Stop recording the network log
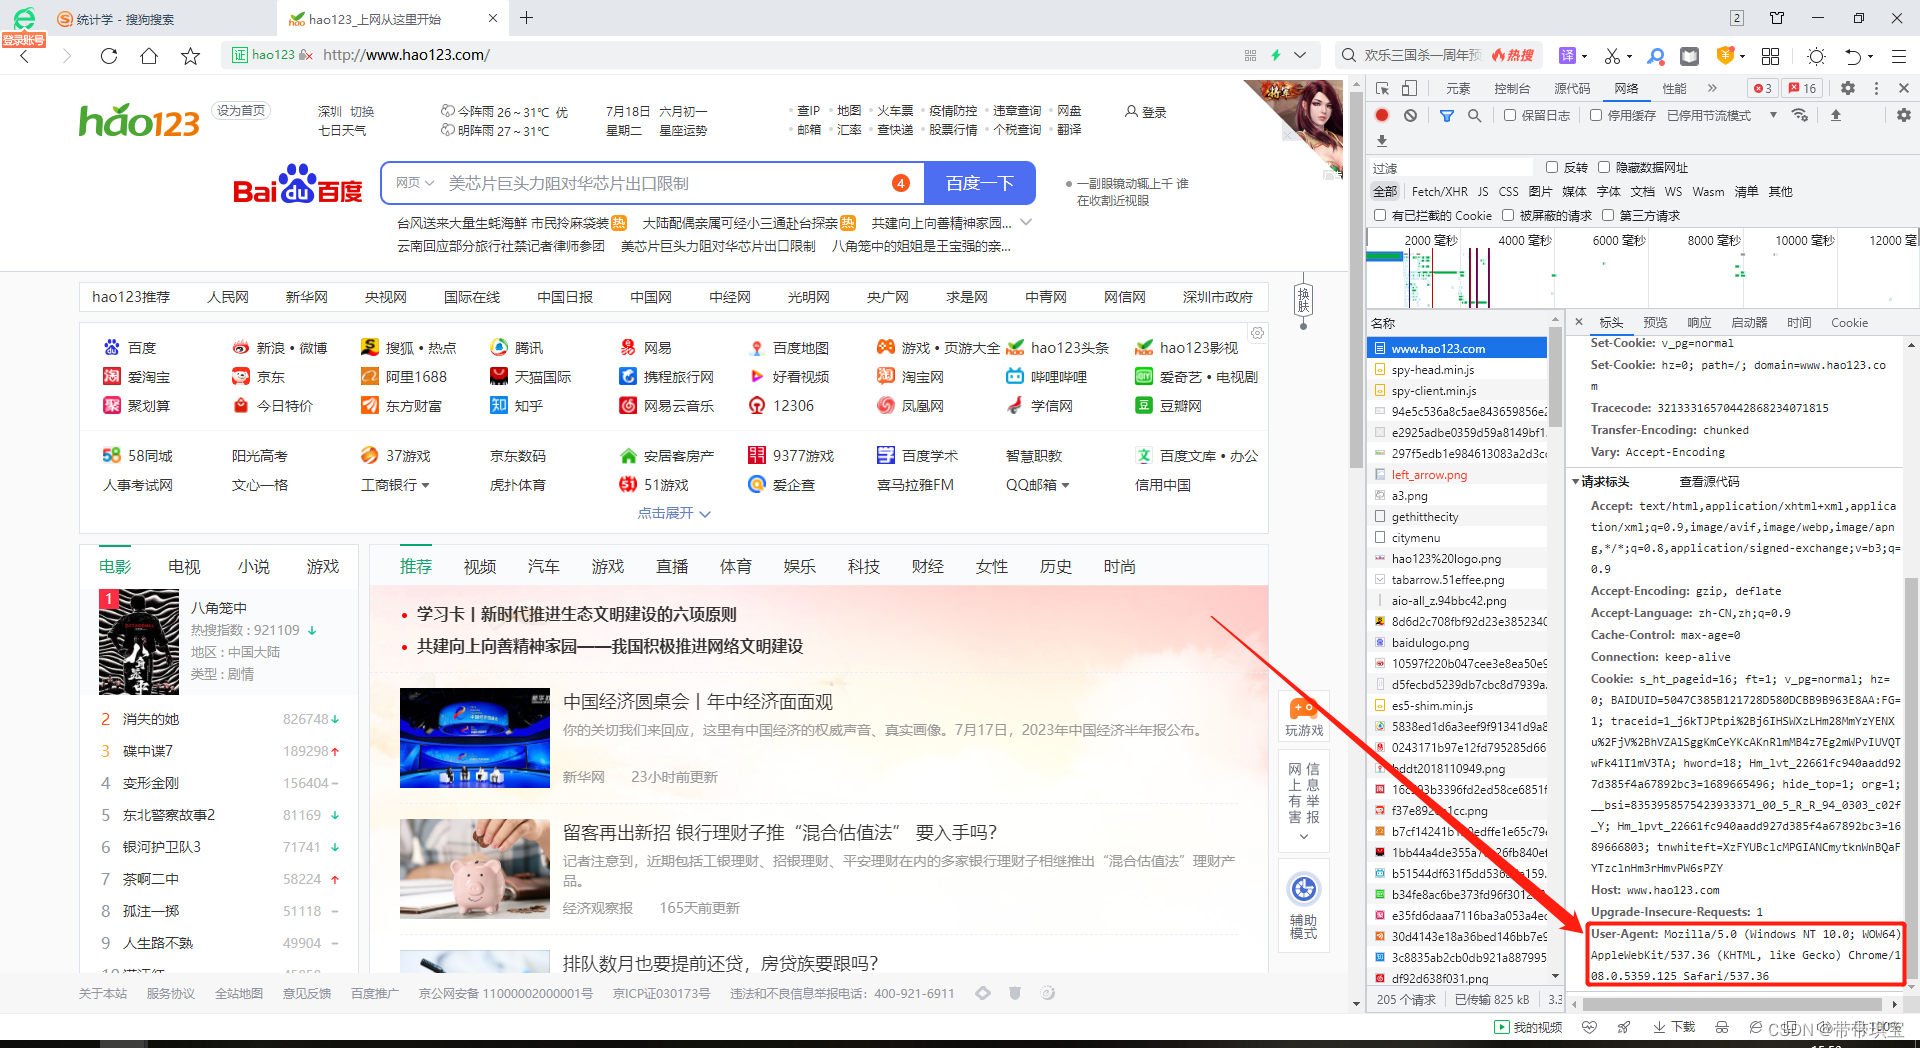The height and width of the screenshot is (1048, 1920). (1382, 115)
